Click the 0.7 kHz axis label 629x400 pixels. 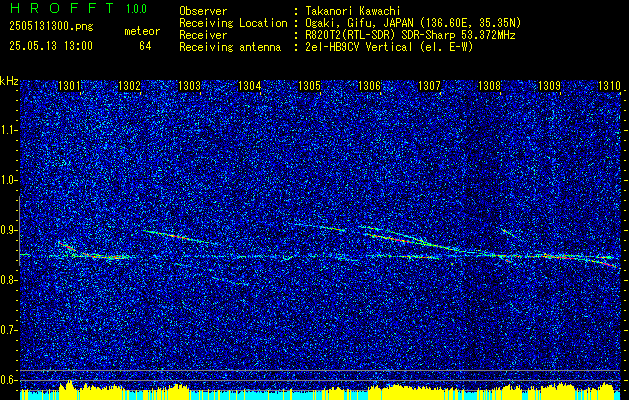(8, 330)
